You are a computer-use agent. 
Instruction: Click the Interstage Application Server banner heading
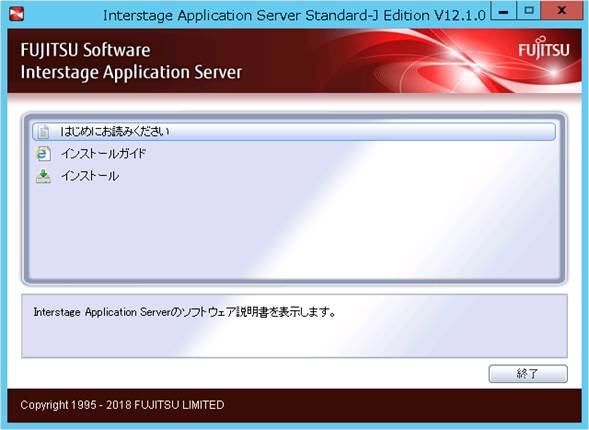pos(131,72)
